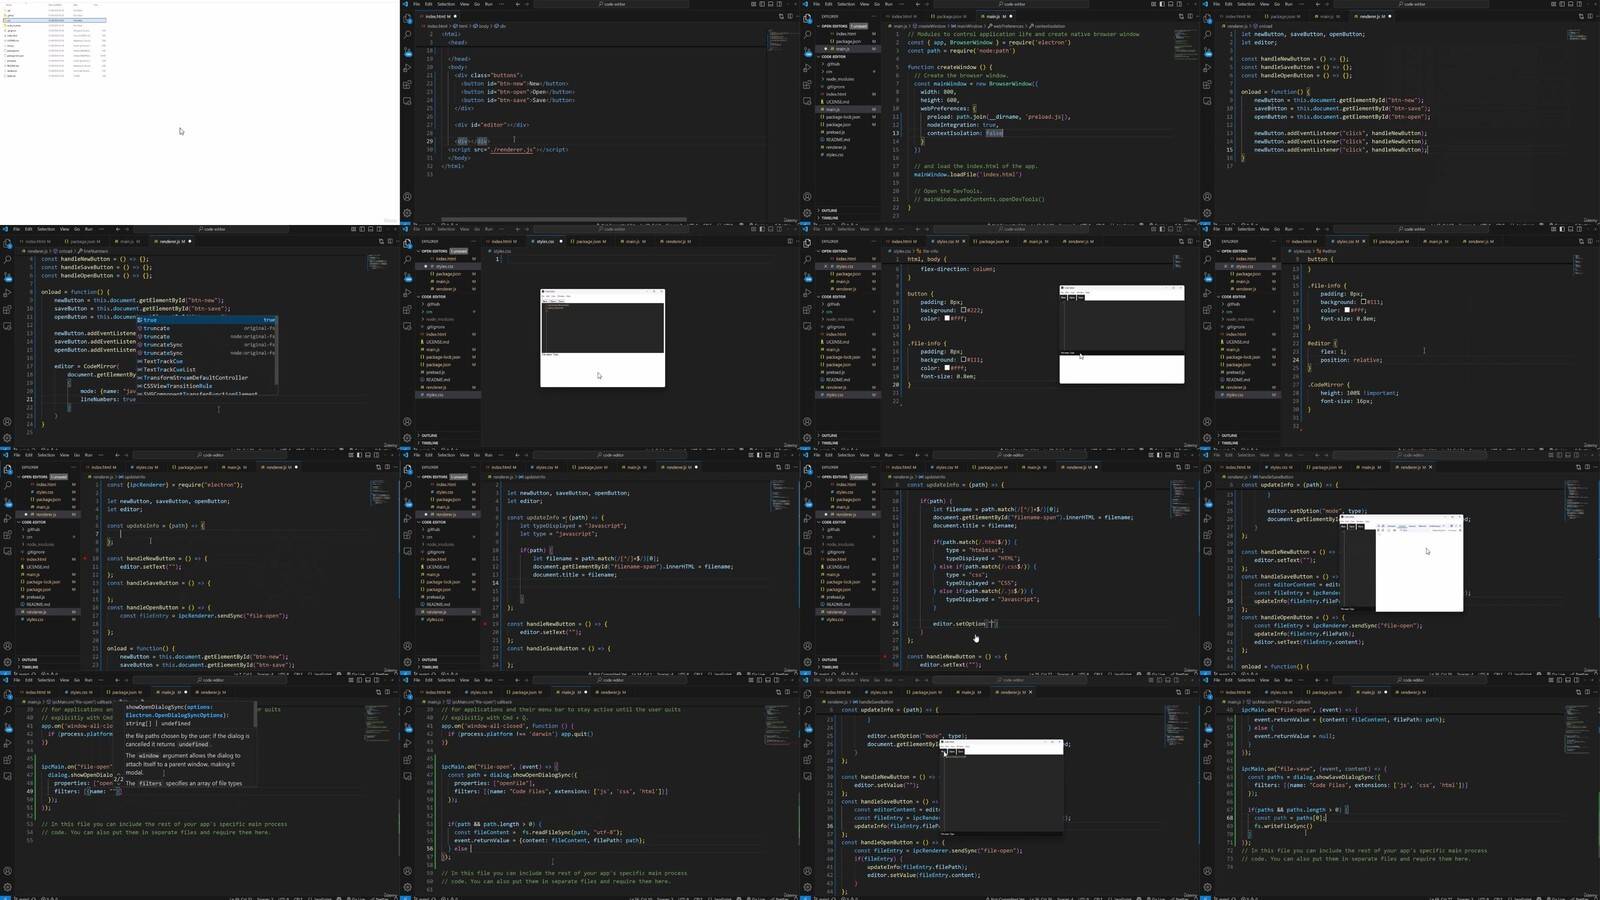Click Search icon in empty styles.css frame
1600x900 pixels.
pos(407,259)
